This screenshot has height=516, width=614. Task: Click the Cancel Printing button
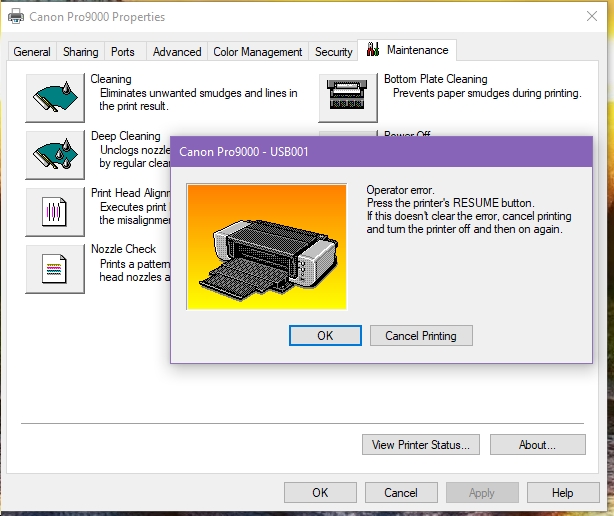click(x=420, y=336)
